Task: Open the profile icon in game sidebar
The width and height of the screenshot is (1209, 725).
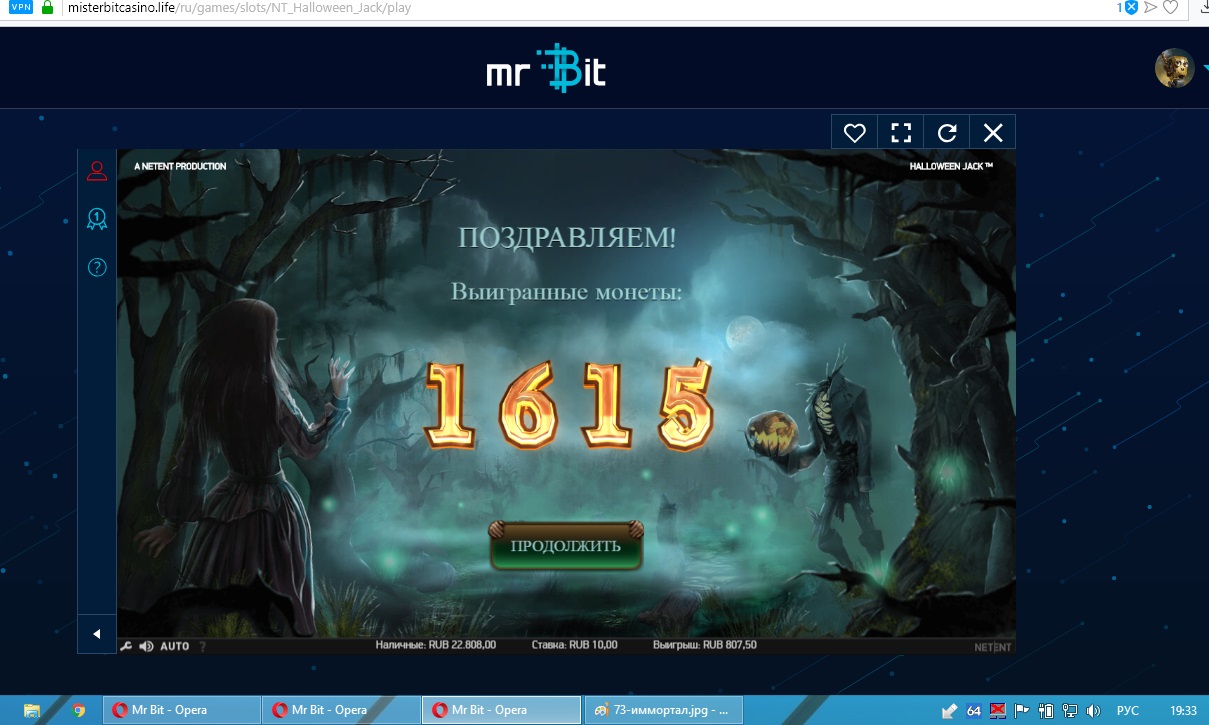Action: 97,171
